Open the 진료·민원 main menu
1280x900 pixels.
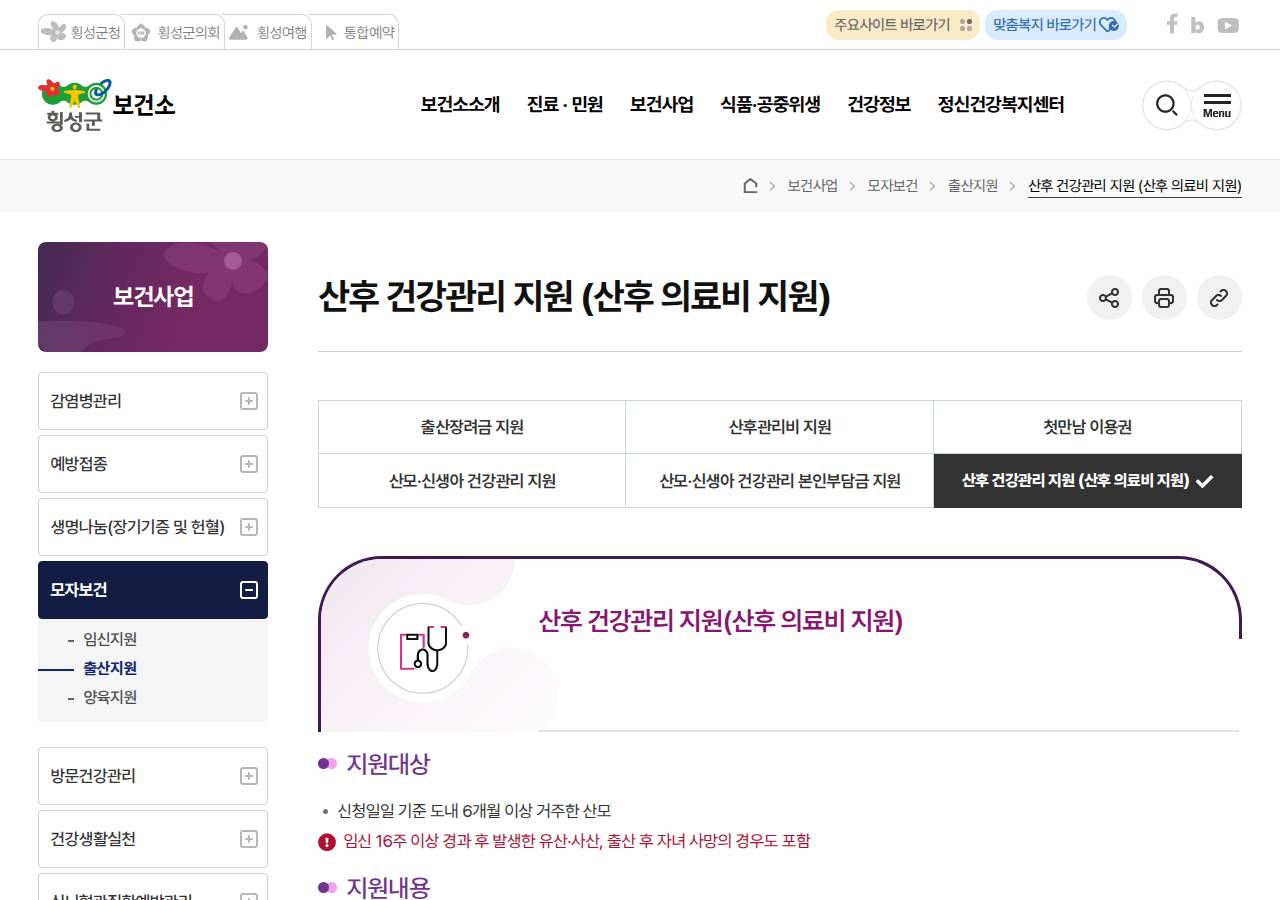pos(565,105)
